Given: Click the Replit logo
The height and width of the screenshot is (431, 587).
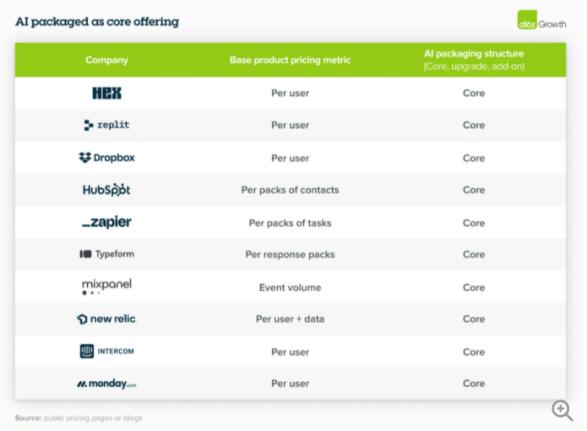Looking at the screenshot, I should point(107,125).
